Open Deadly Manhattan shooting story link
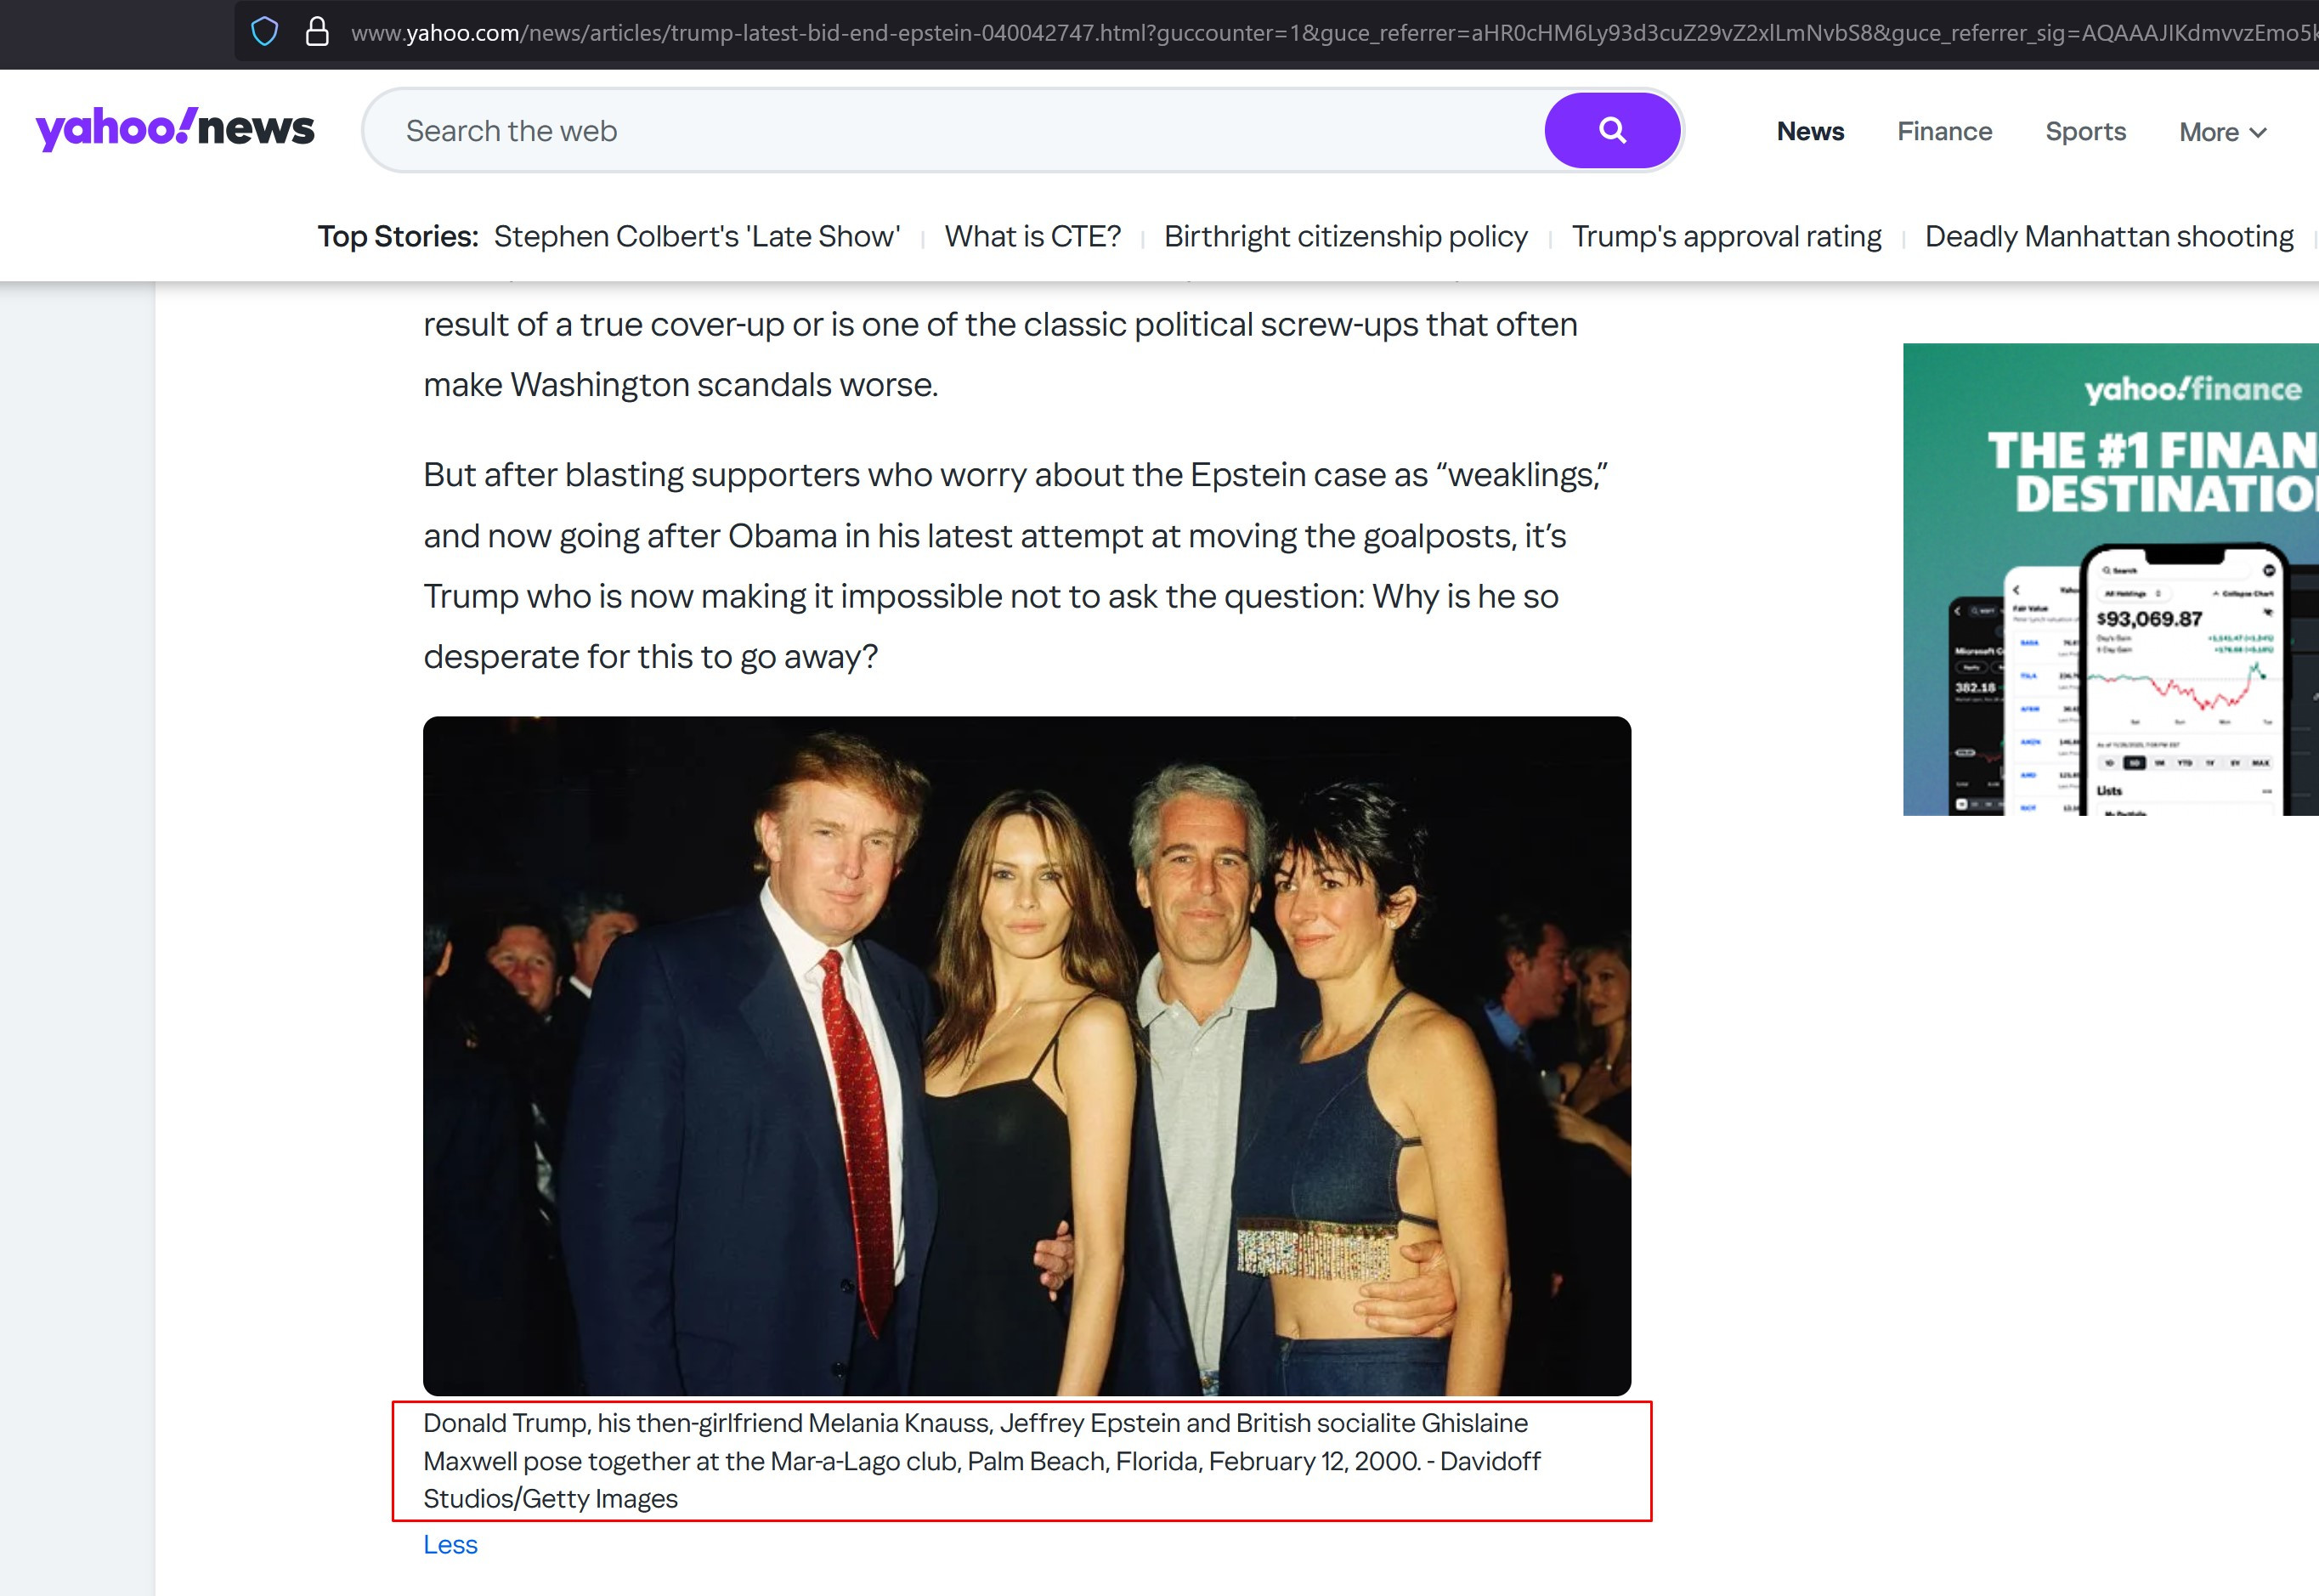The width and height of the screenshot is (2319, 1596). point(2108,236)
